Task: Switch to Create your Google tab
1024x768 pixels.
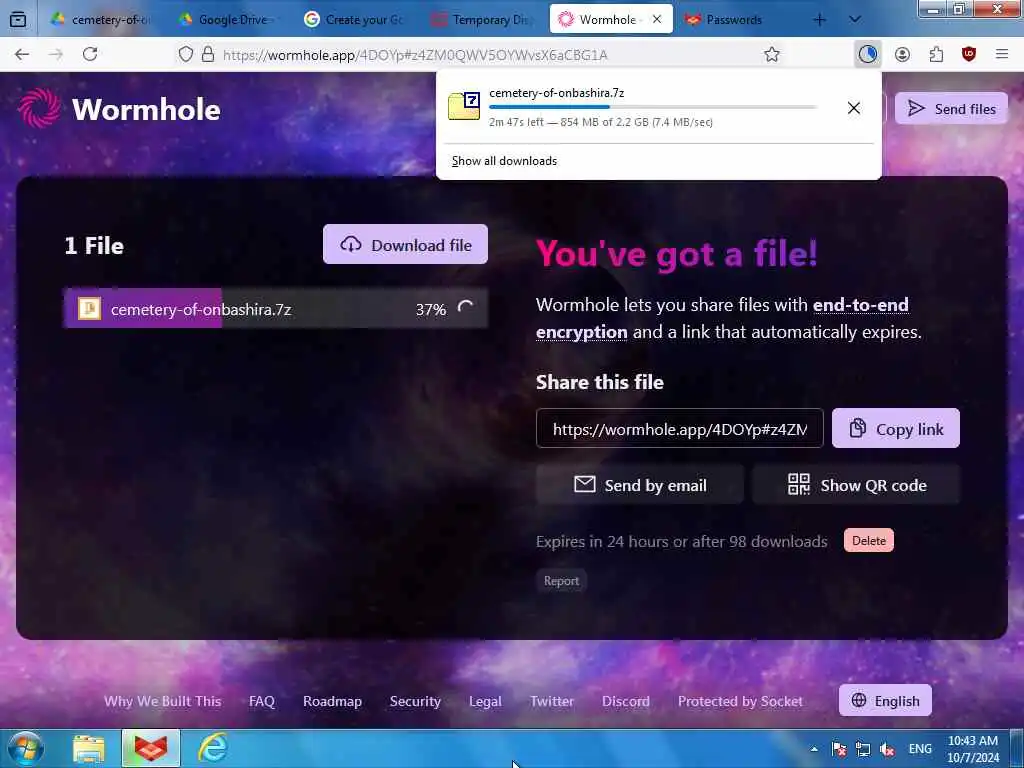Action: click(x=353, y=20)
